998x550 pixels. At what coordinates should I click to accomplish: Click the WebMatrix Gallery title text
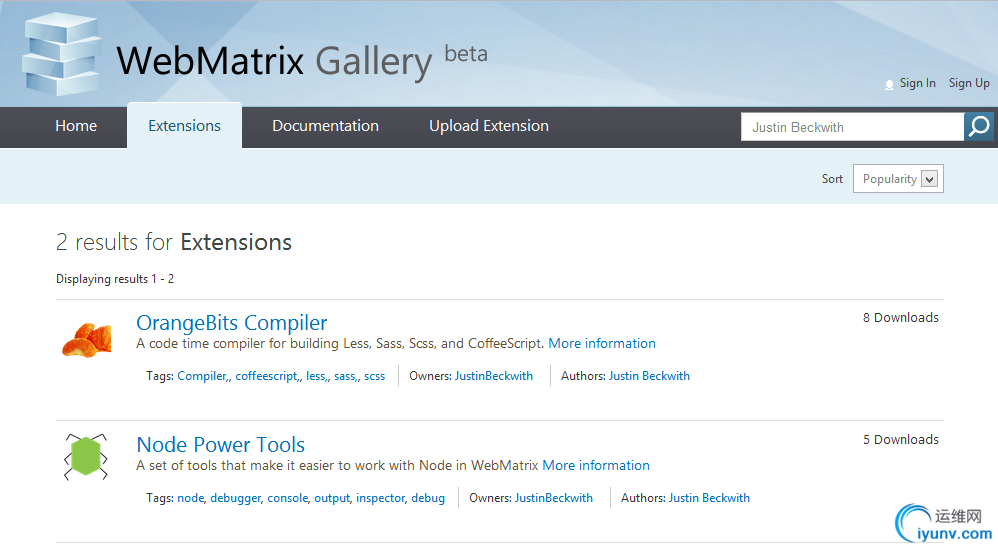click(x=274, y=62)
